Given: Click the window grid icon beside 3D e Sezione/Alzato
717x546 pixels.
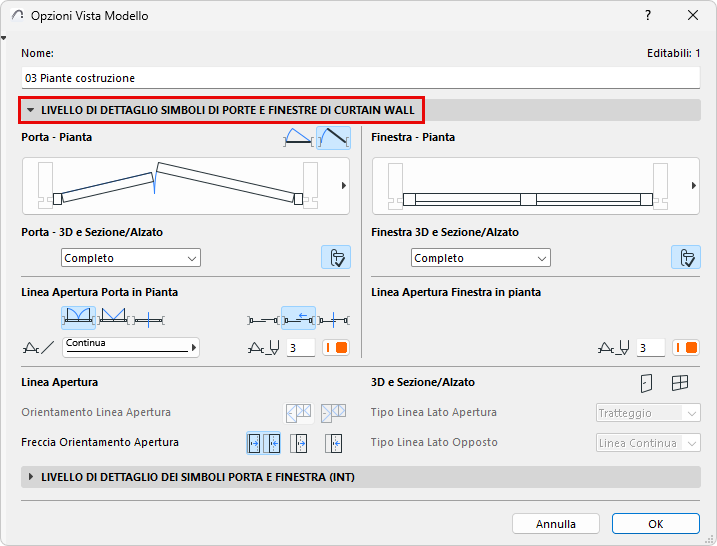Looking at the screenshot, I should (680, 383).
